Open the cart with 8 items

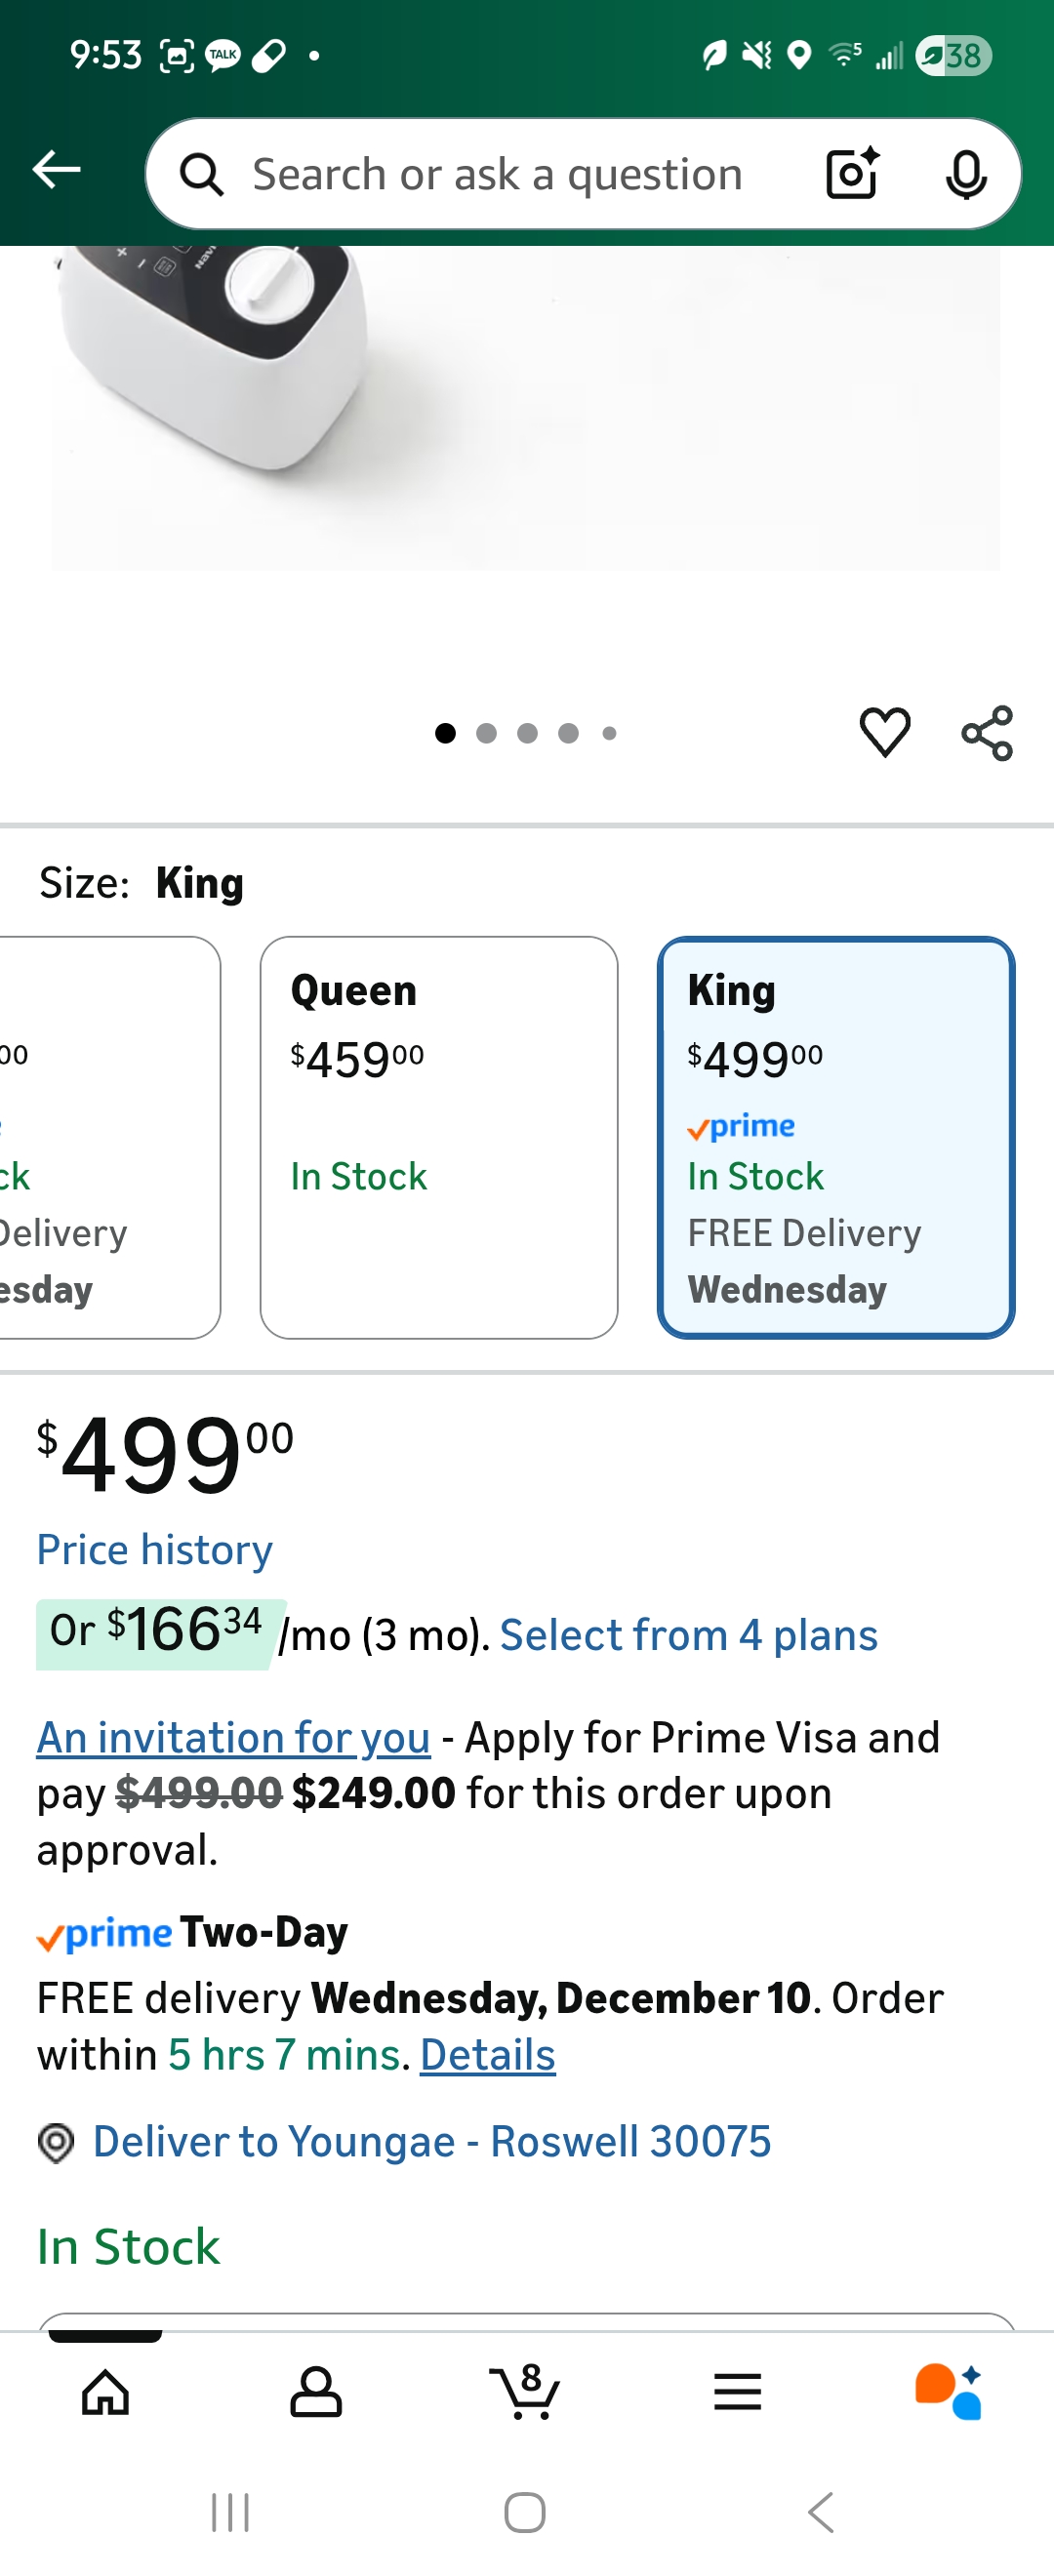point(525,2391)
